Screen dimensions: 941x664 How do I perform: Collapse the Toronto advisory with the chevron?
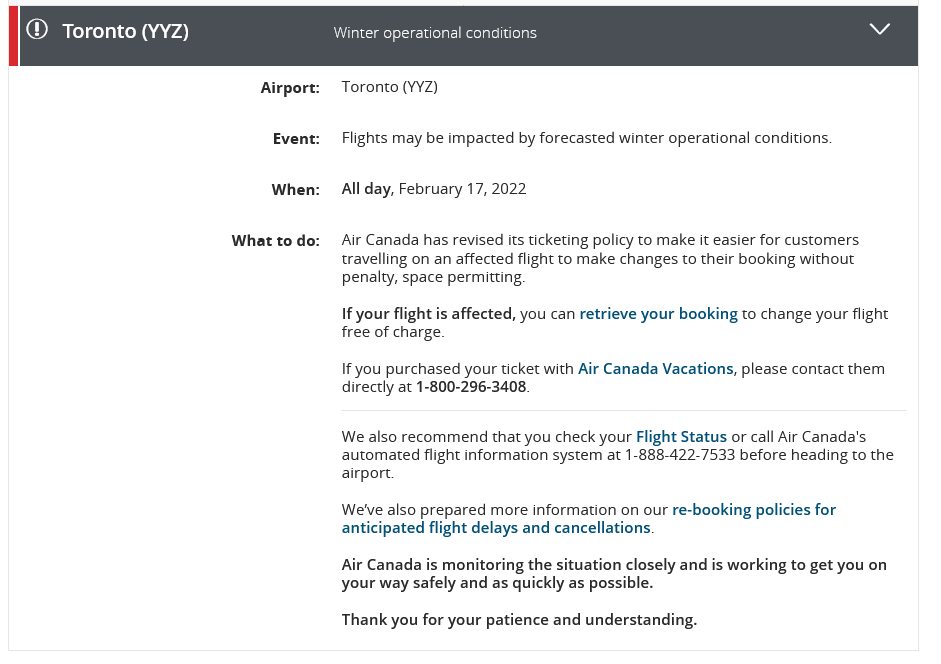pos(879,29)
